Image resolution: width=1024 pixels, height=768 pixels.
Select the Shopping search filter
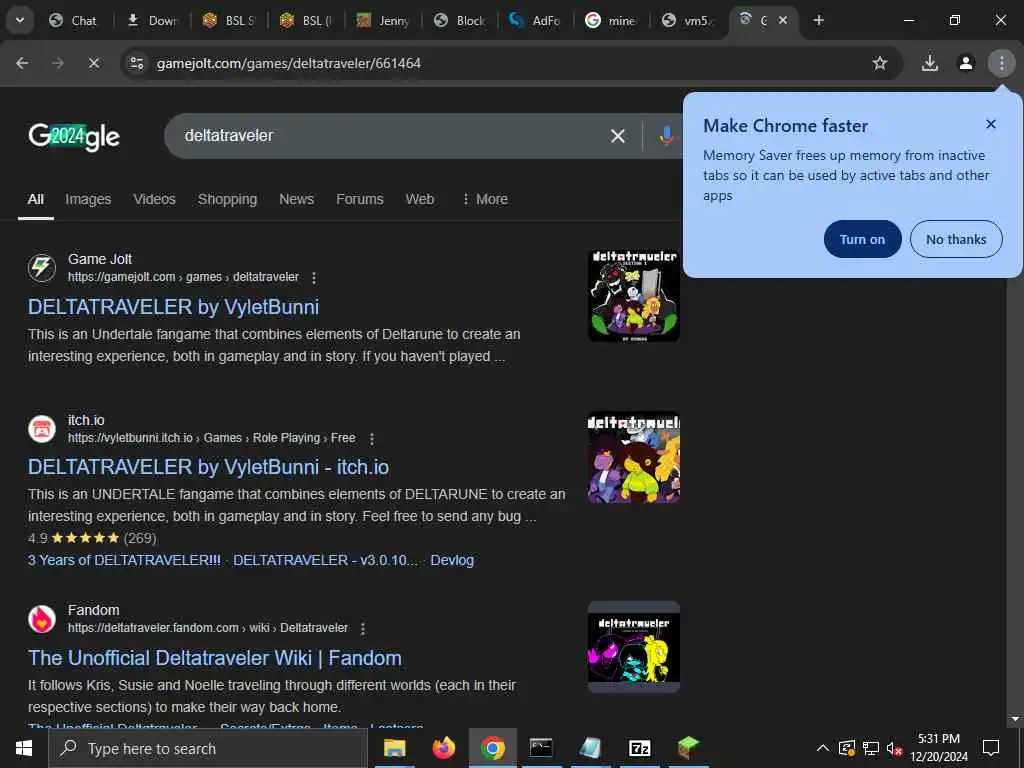click(x=227, y=199)
